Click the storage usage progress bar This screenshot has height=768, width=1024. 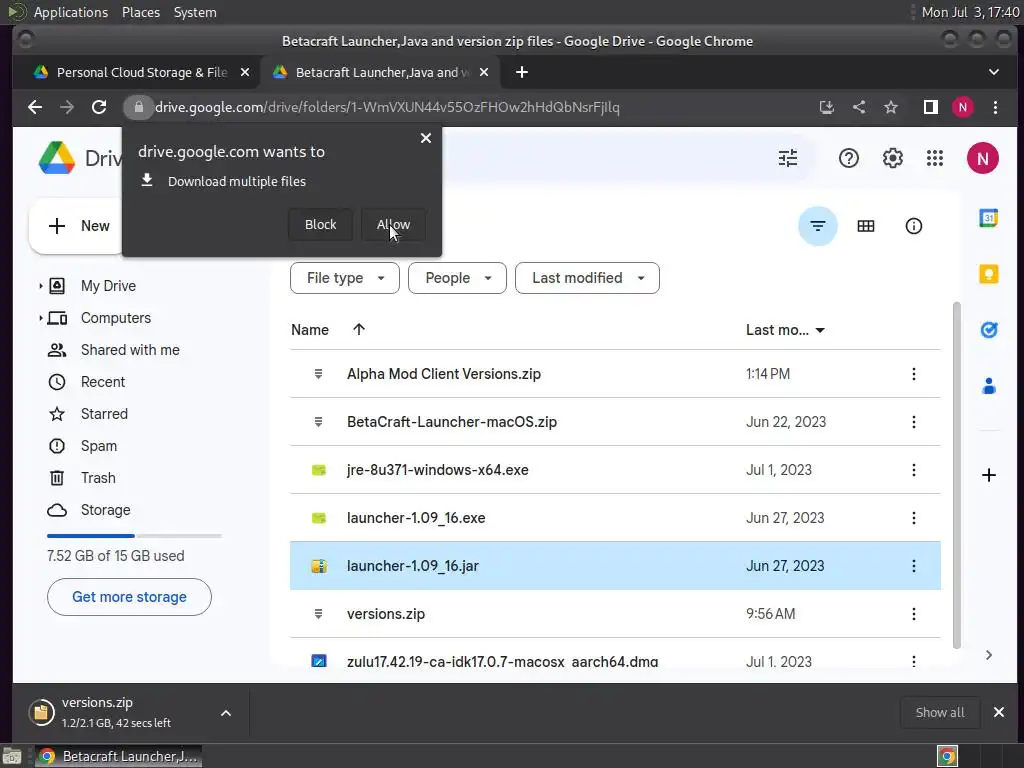[x=134, y=536]
